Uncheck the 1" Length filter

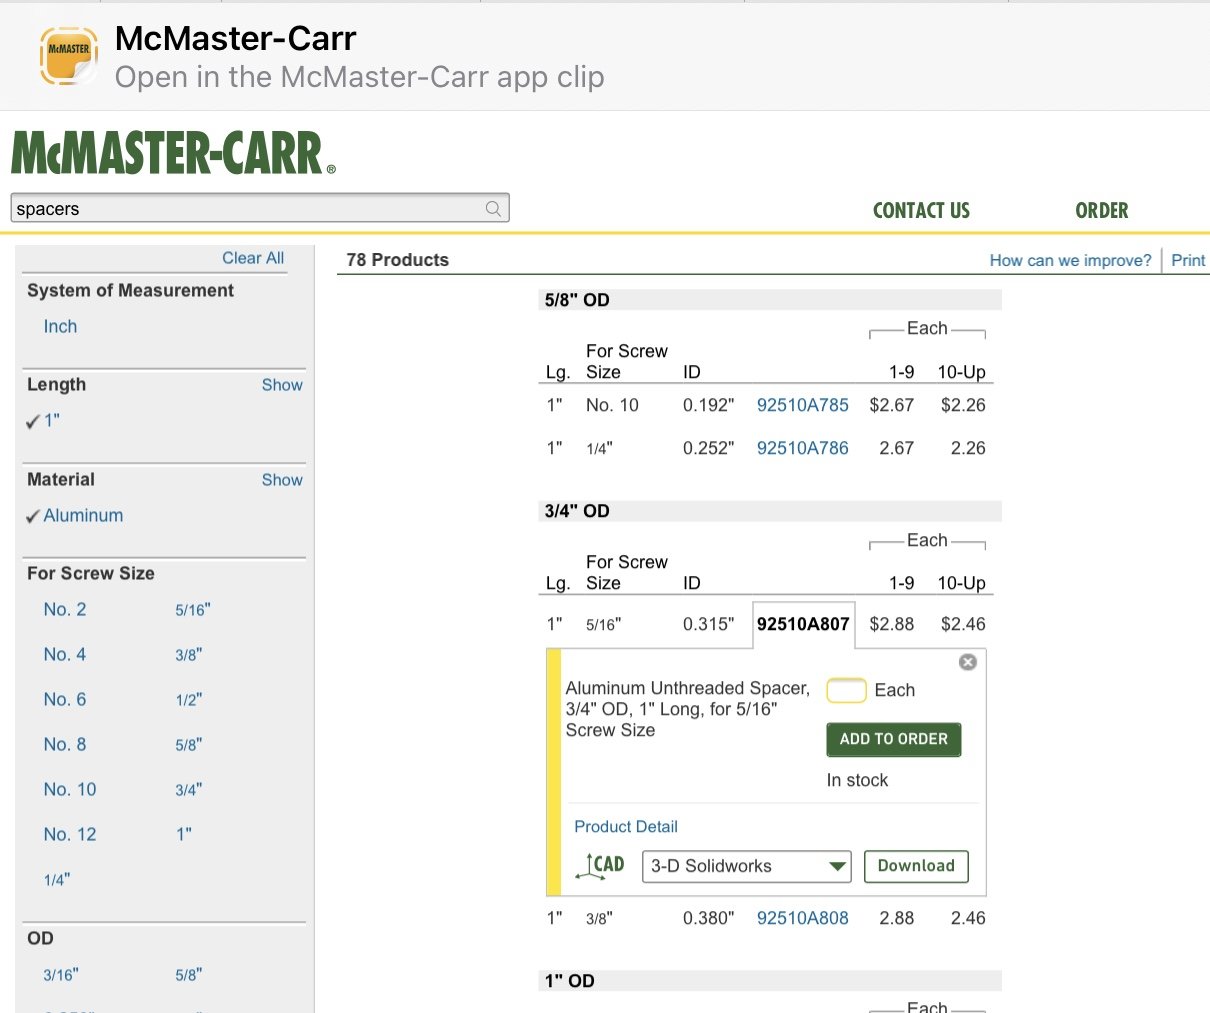(x=43, y=421)
